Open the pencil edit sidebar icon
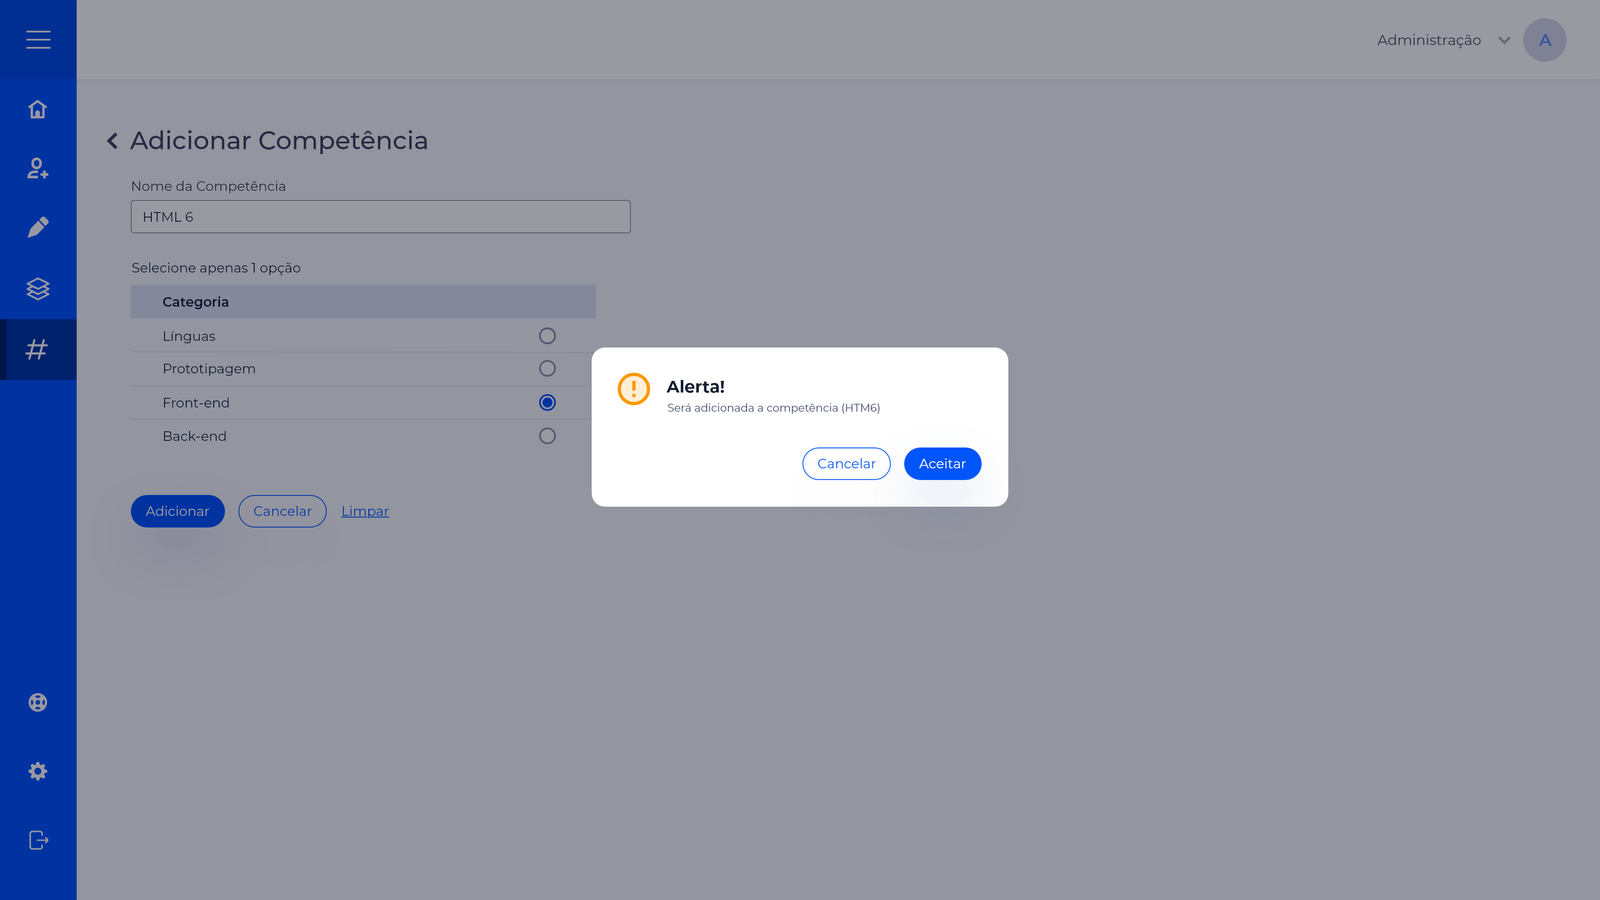Image resolution: width=1600 pixels, height=900 pixels. click(x=38, y=228)
